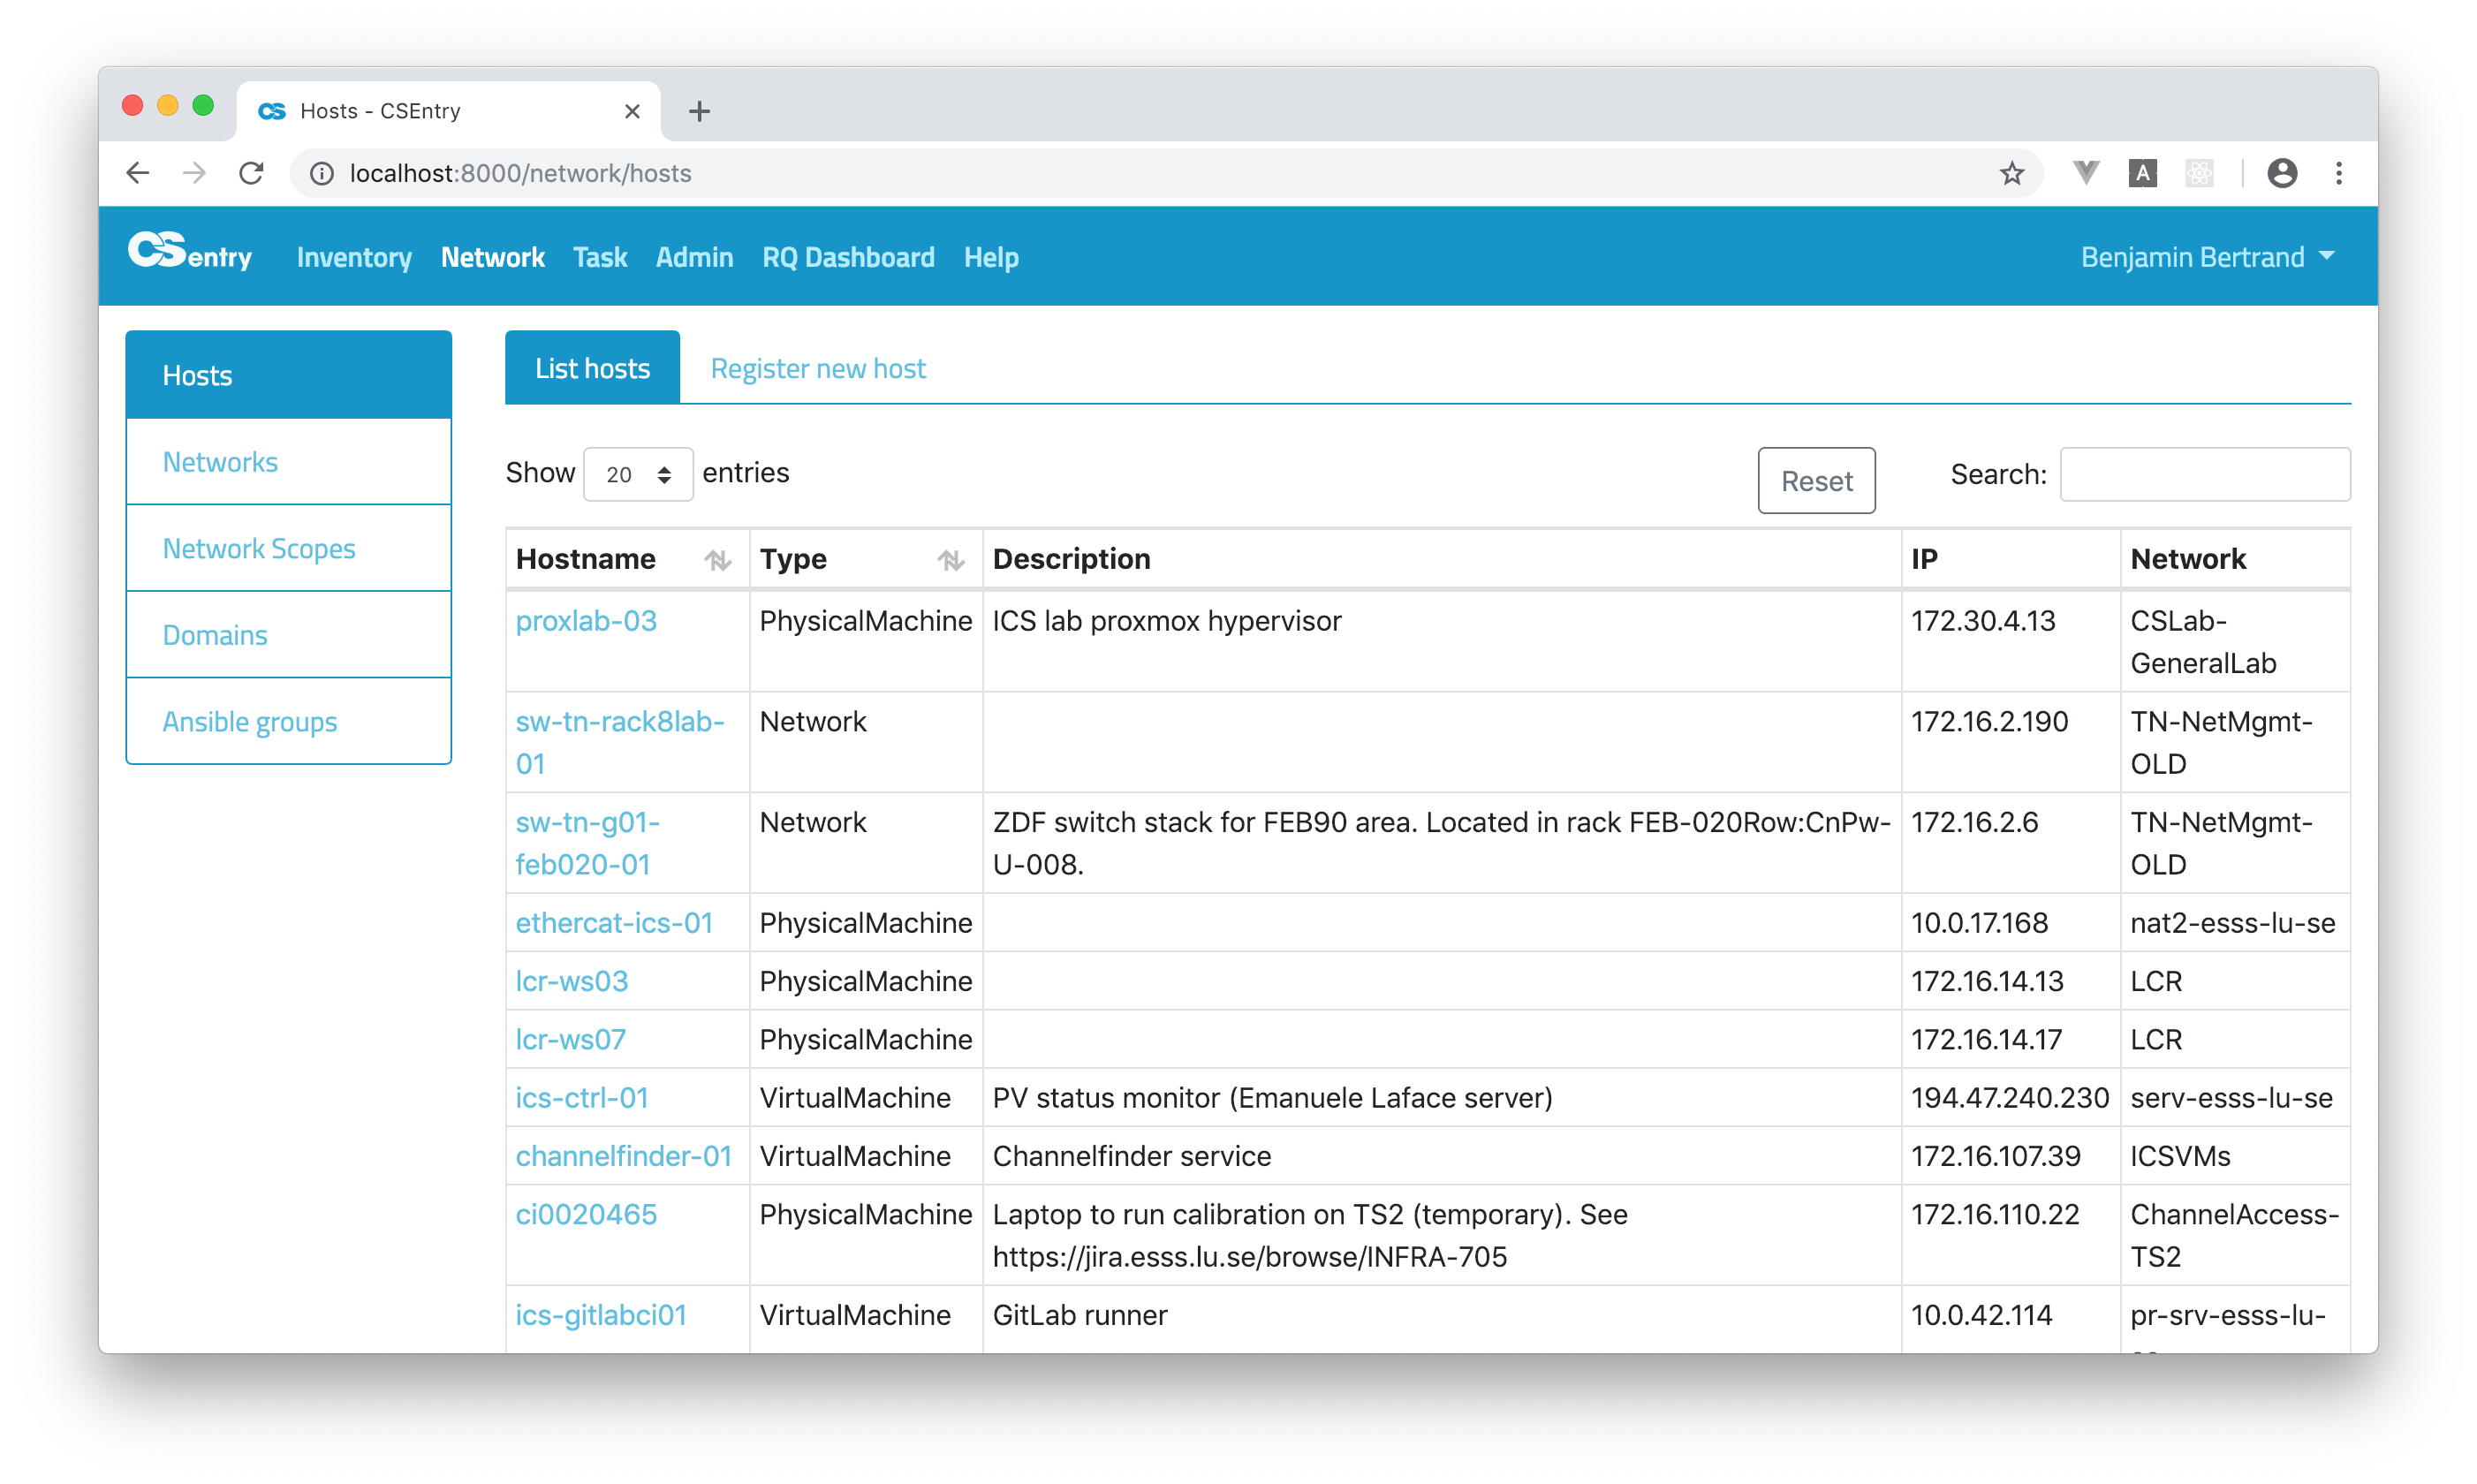This screenshot has height=1484, width=2477.
Task: Click into the Search input field
Action: (2204, 474)
